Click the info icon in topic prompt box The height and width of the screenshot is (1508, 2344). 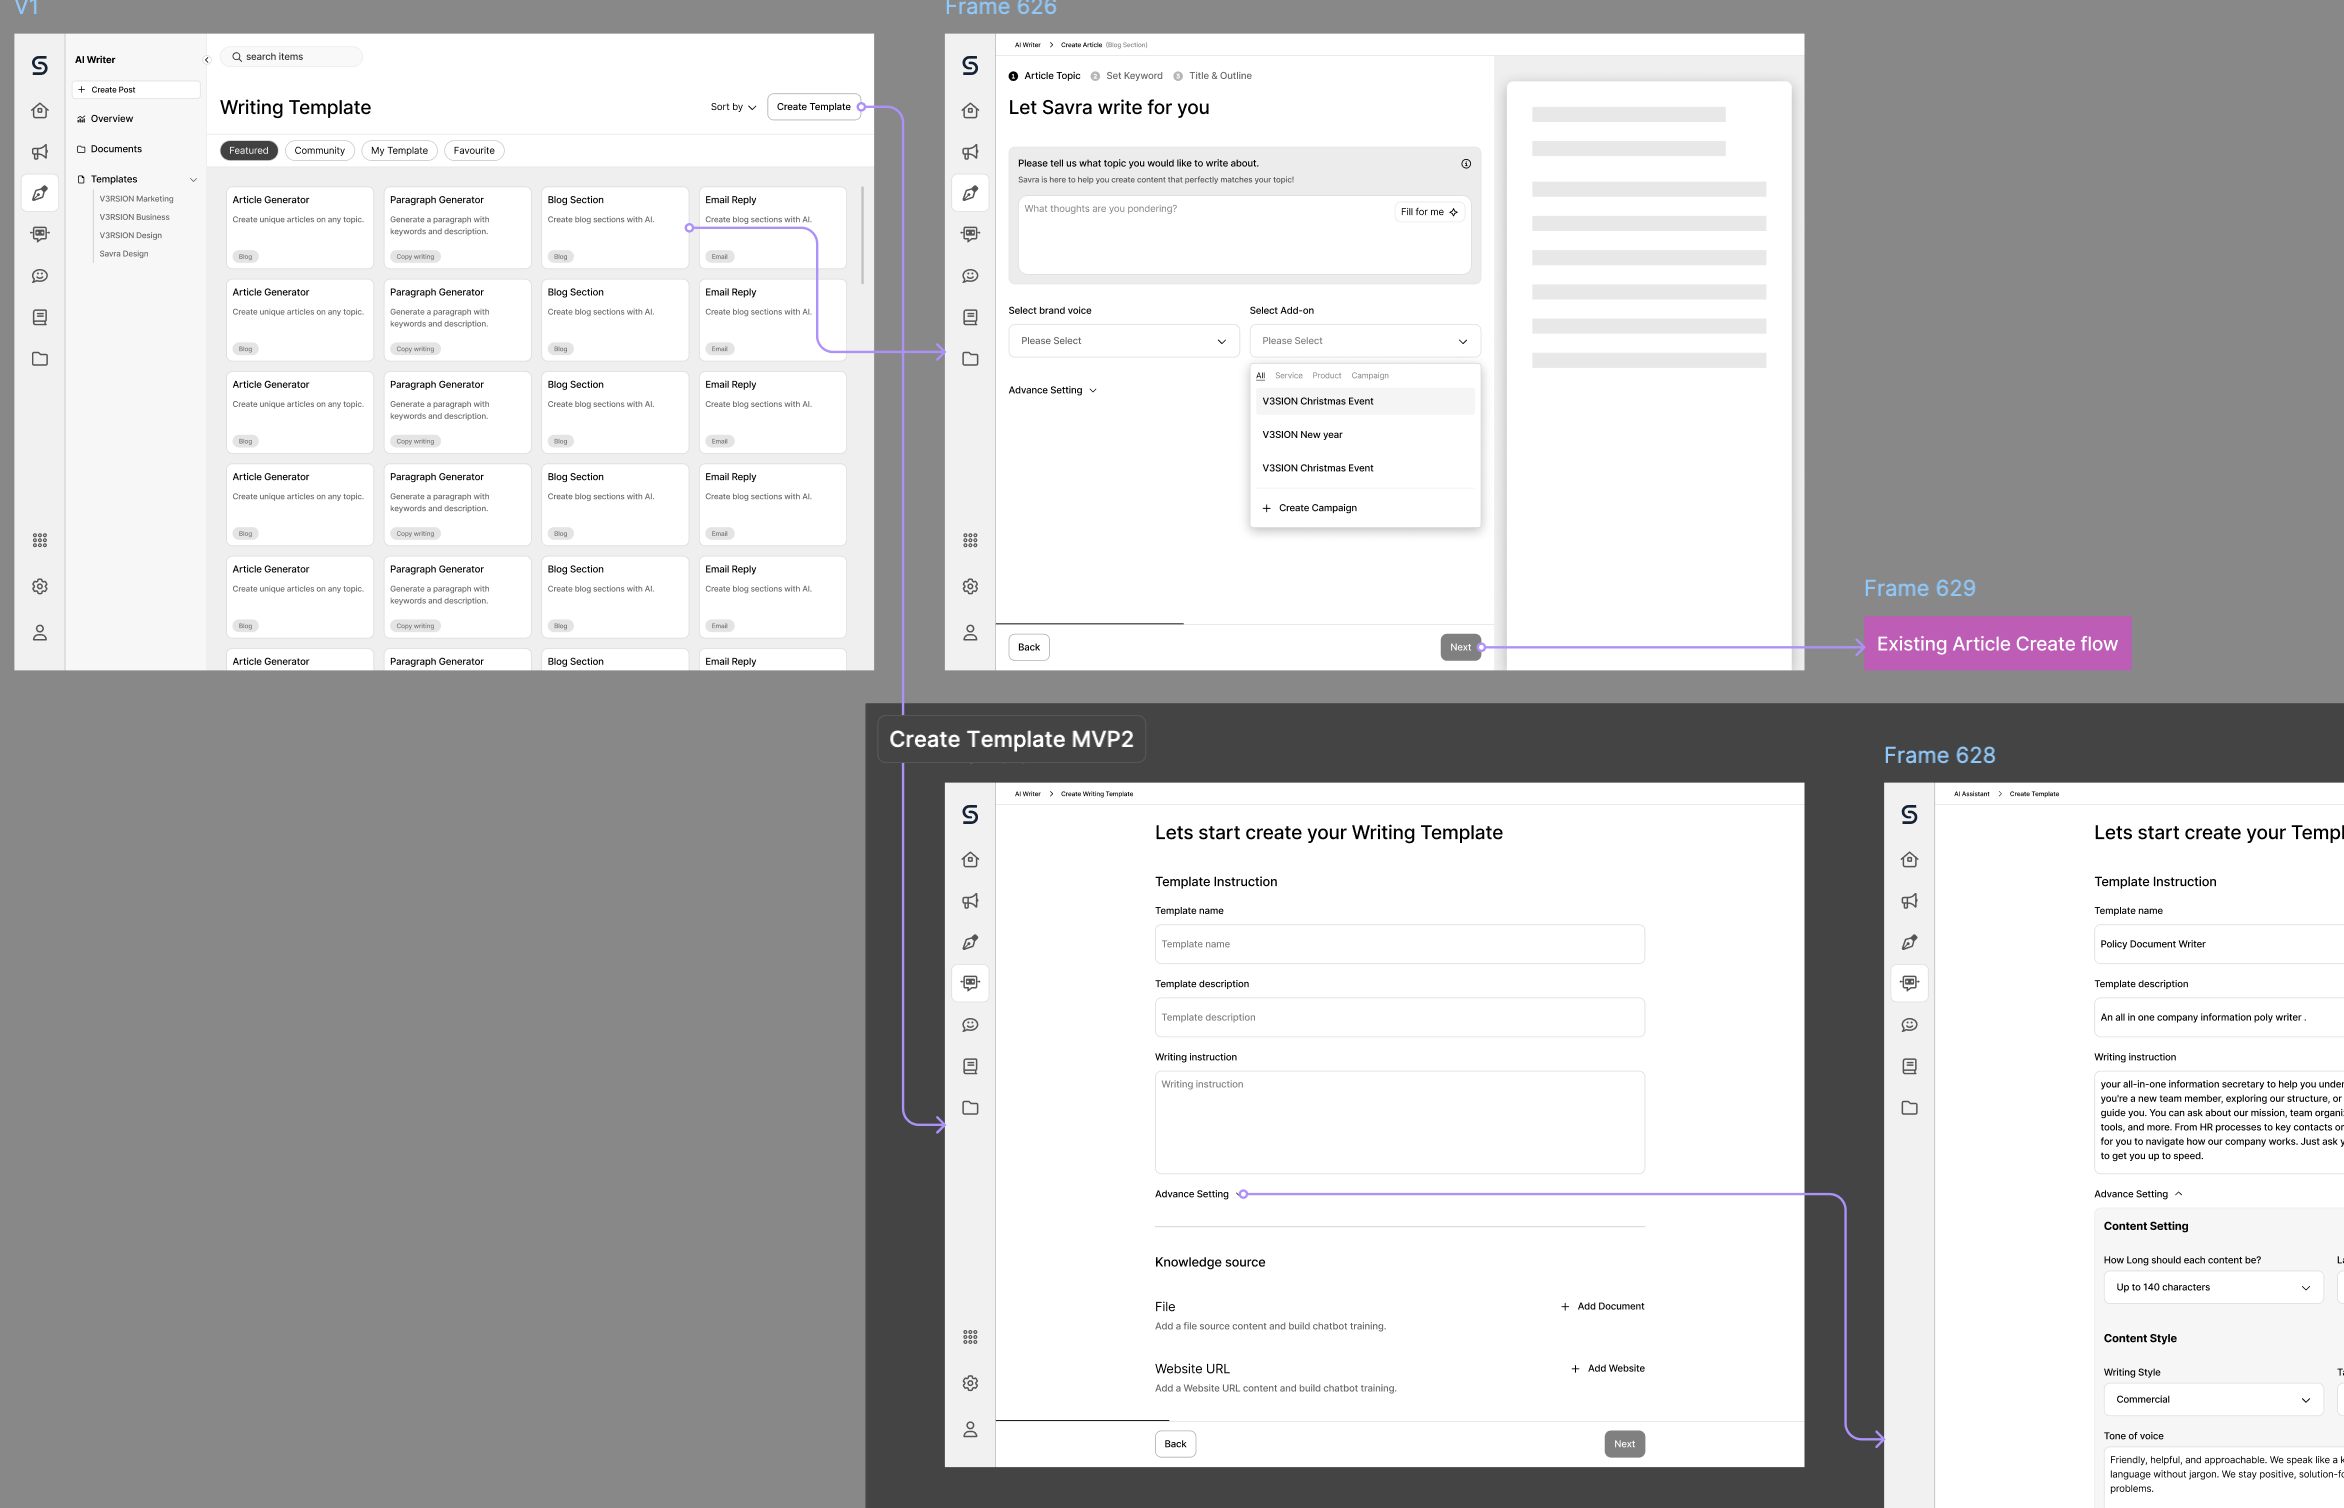tap(1466, 164)
